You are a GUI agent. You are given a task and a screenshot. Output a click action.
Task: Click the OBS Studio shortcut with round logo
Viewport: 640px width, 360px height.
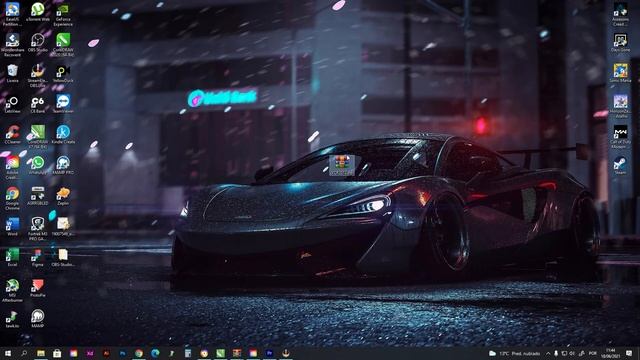click(x=38, y=42)
